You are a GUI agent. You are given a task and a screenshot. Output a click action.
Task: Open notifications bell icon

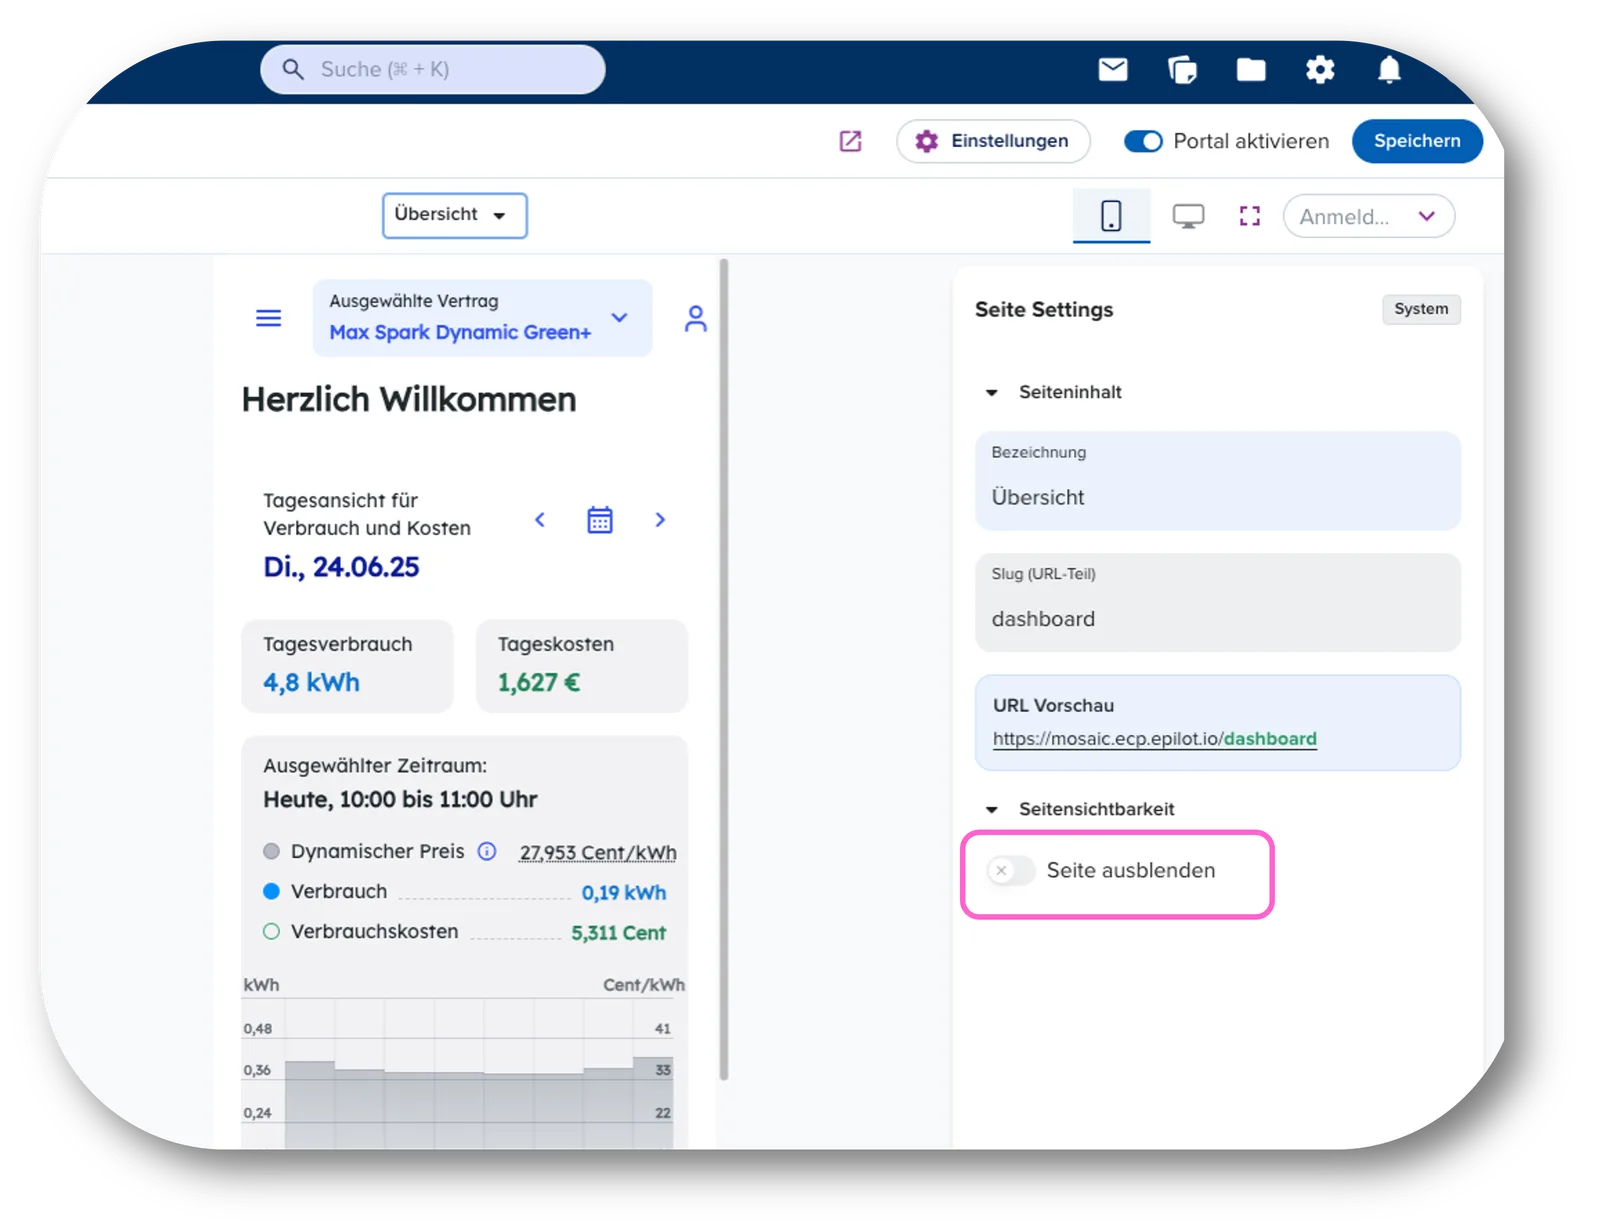click(1389, 70)
